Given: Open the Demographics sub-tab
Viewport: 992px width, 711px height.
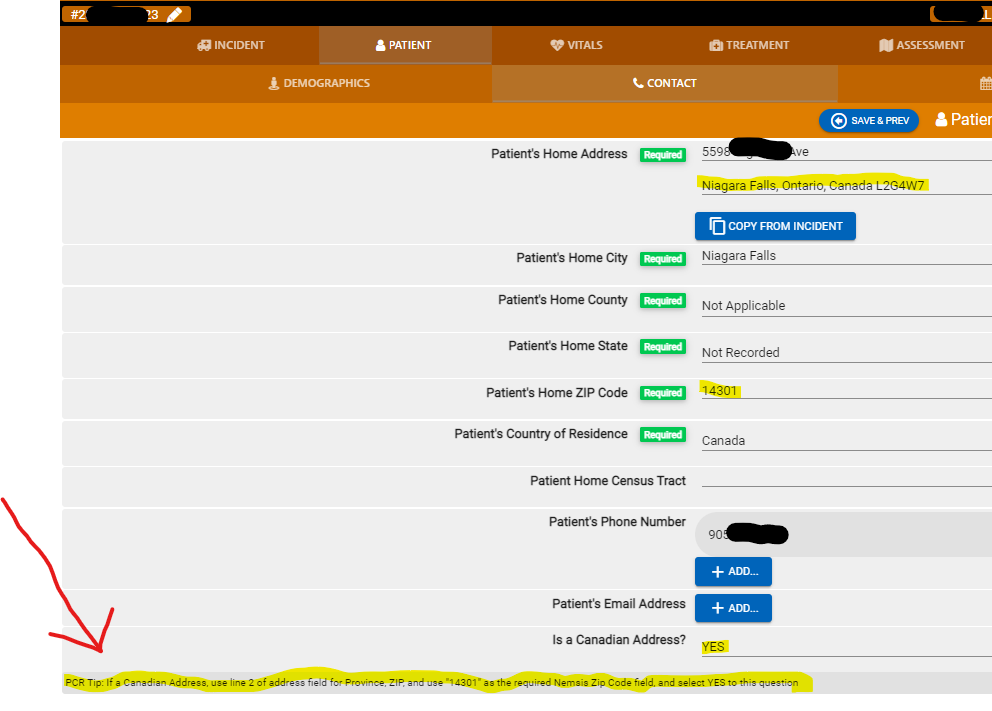Looking at the screenshot, I should pyautogui.click(x=319, y=83).
